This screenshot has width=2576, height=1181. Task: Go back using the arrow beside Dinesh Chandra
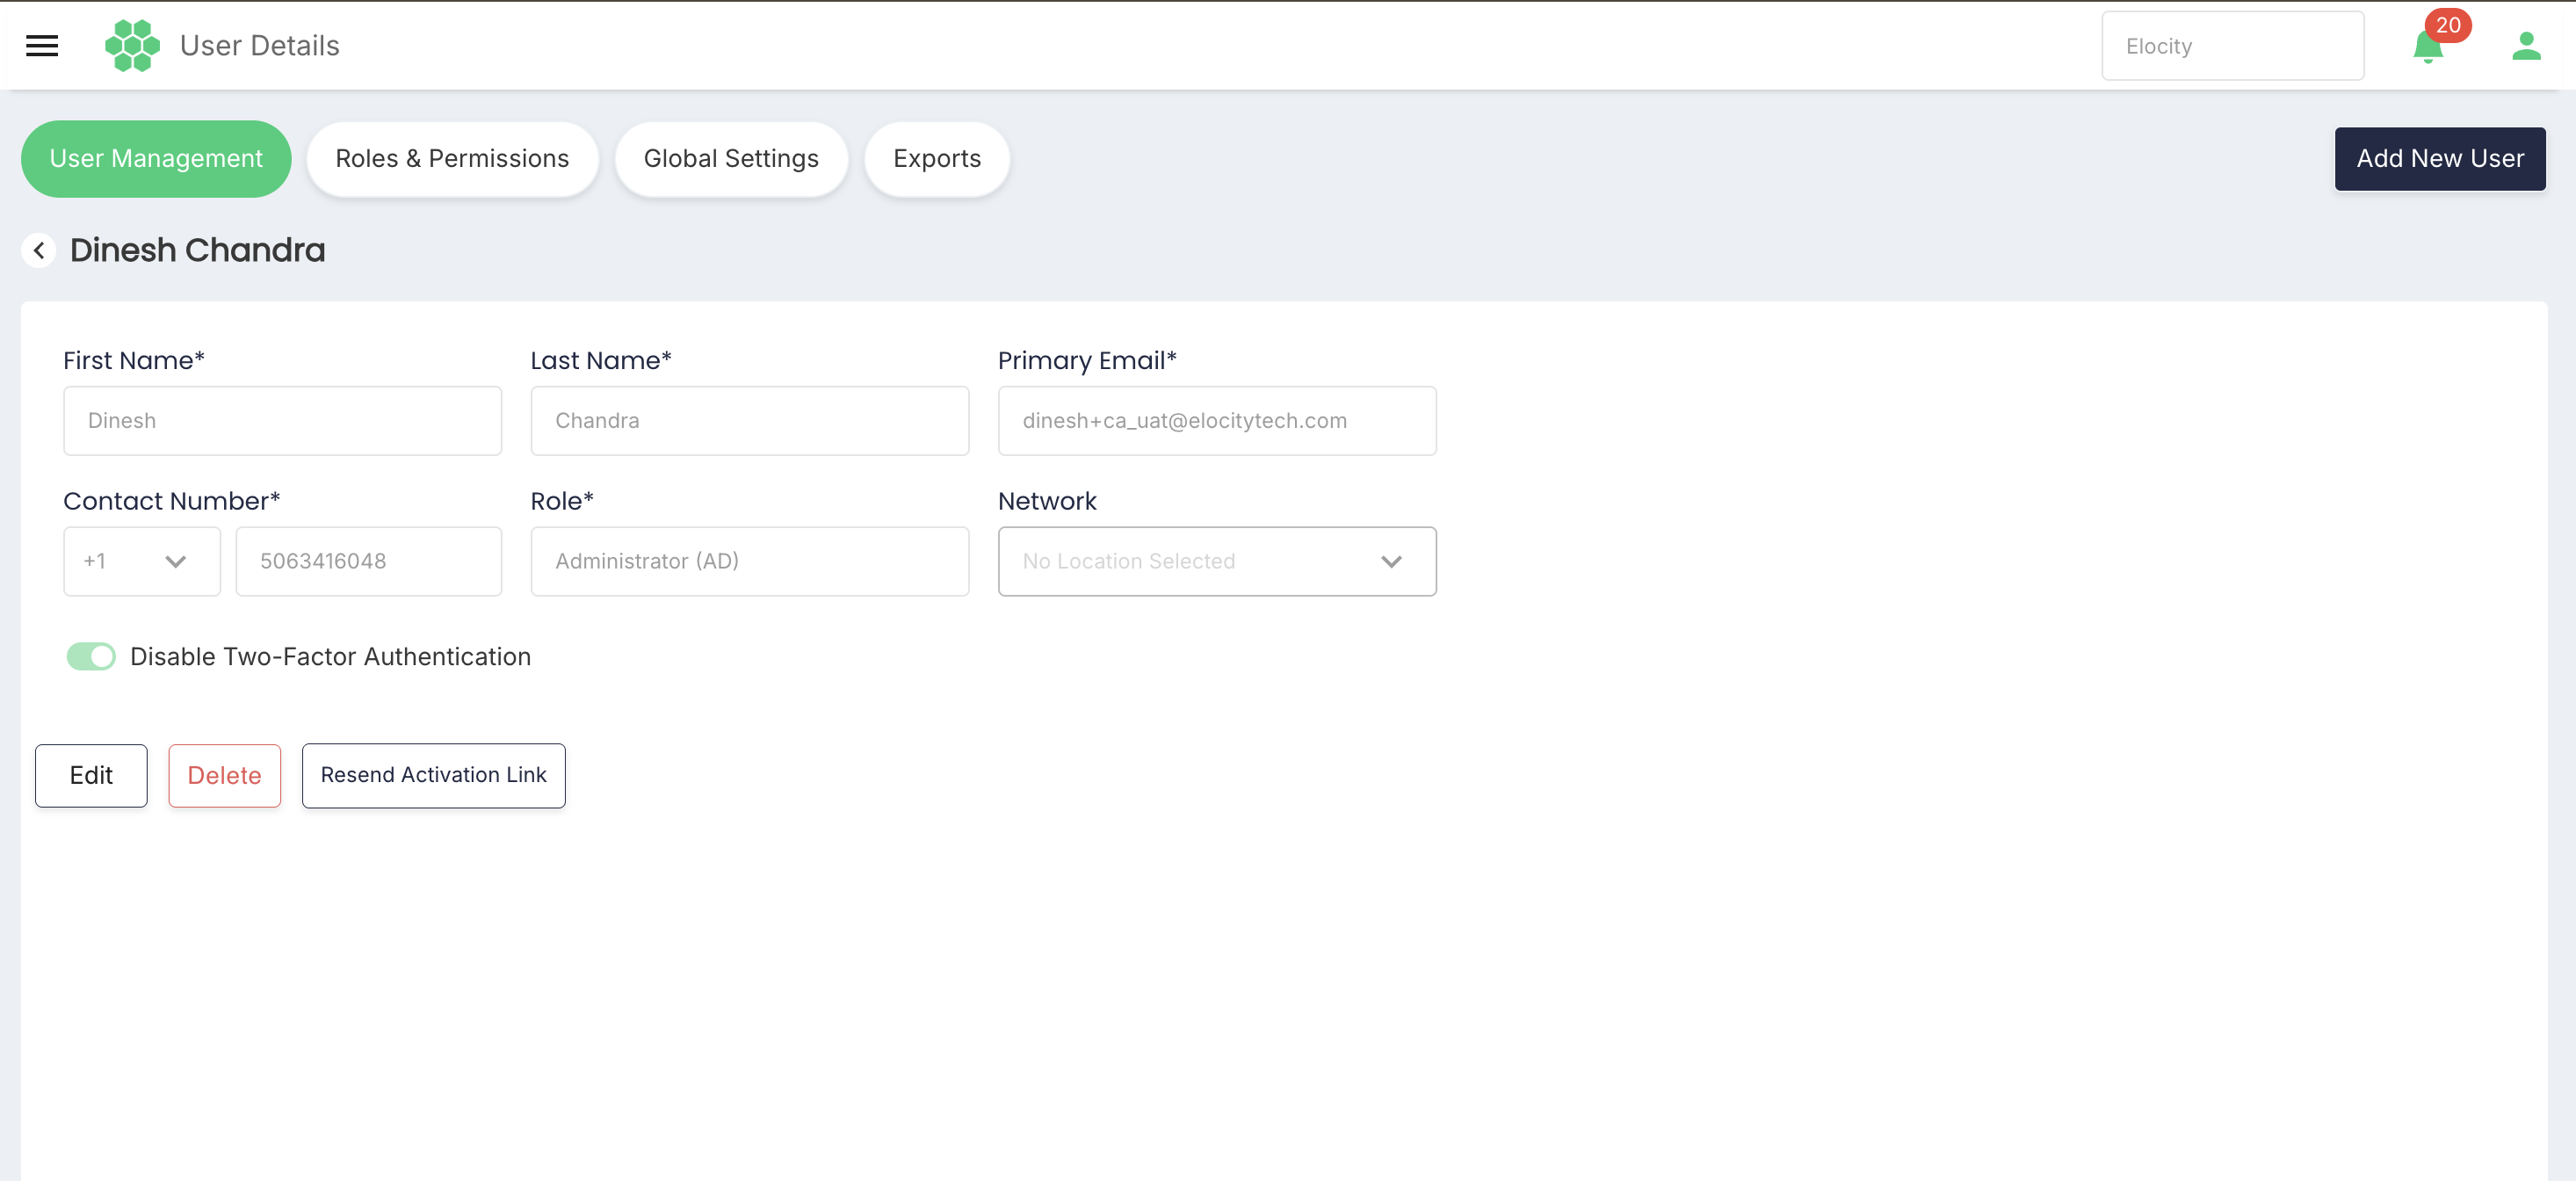[39, 250]
